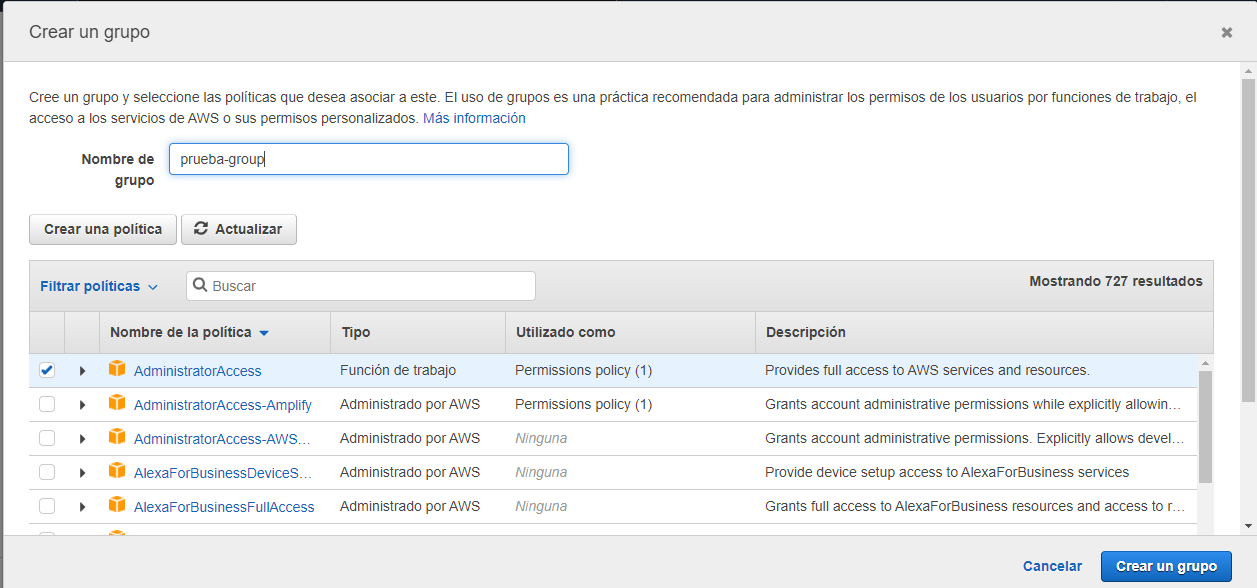The height and width of the screenshot is (588, 1257).
Task: Click the refresh icon inside Actualizar
Action: tap(203, 229)
